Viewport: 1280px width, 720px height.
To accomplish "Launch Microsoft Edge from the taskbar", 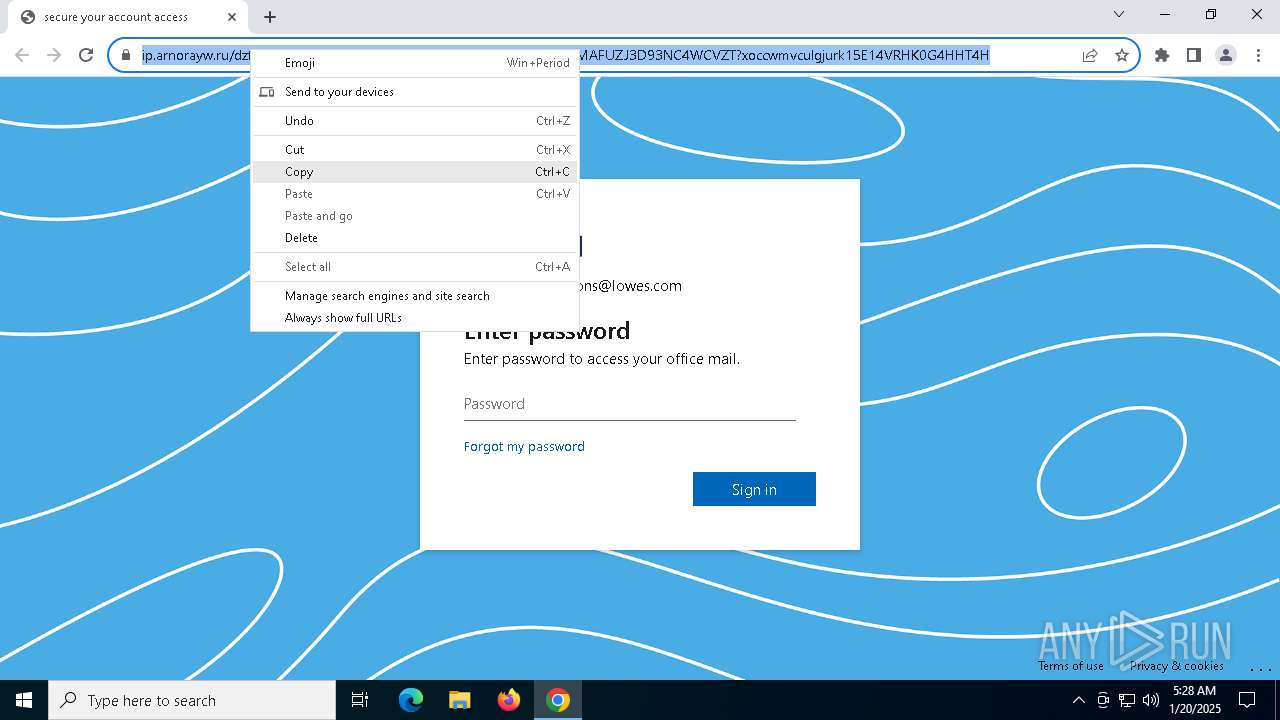I will (411, 700).
